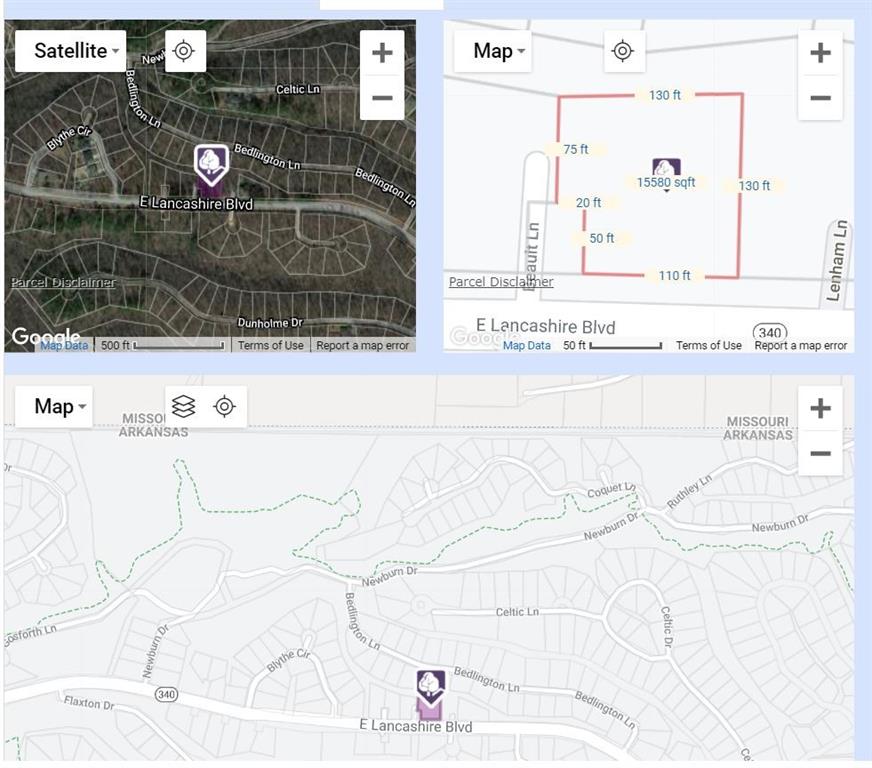The height and width of the screenshot is (768, 872).
Task: Click the property marker on bottom map
Action: click(431, 690)
